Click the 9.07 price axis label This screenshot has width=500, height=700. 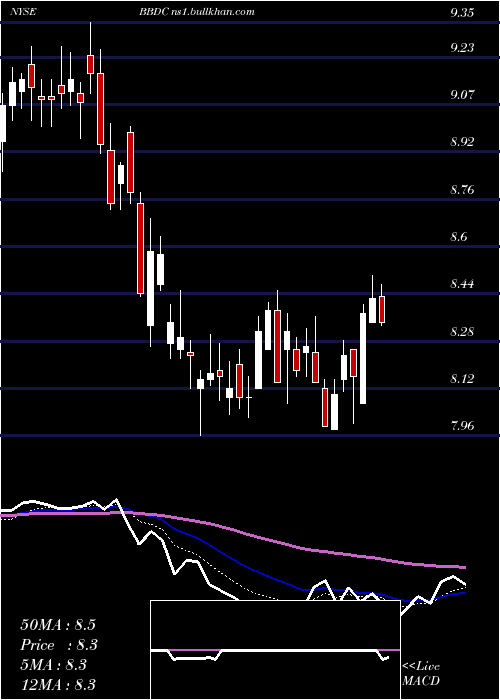point(462,95)
